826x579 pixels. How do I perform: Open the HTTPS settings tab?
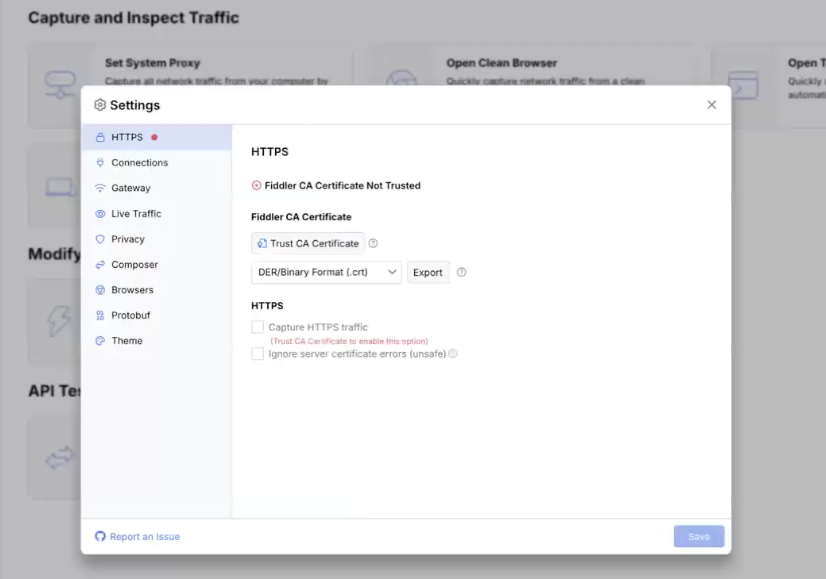pos(156,138)
